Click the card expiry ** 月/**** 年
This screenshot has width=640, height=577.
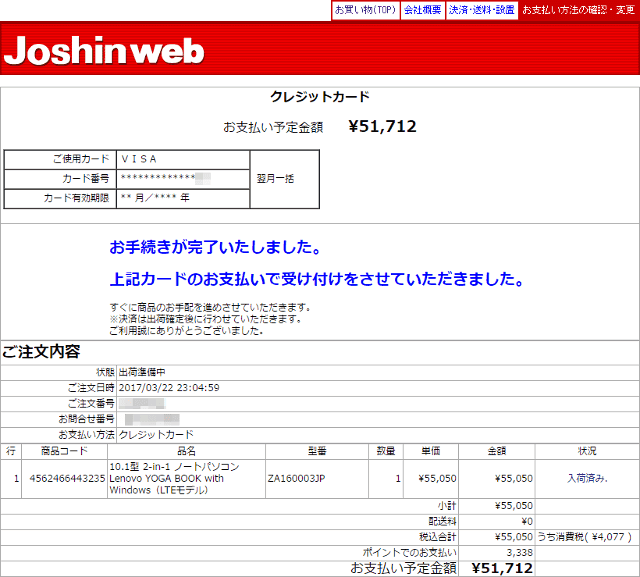click(155, 198)
